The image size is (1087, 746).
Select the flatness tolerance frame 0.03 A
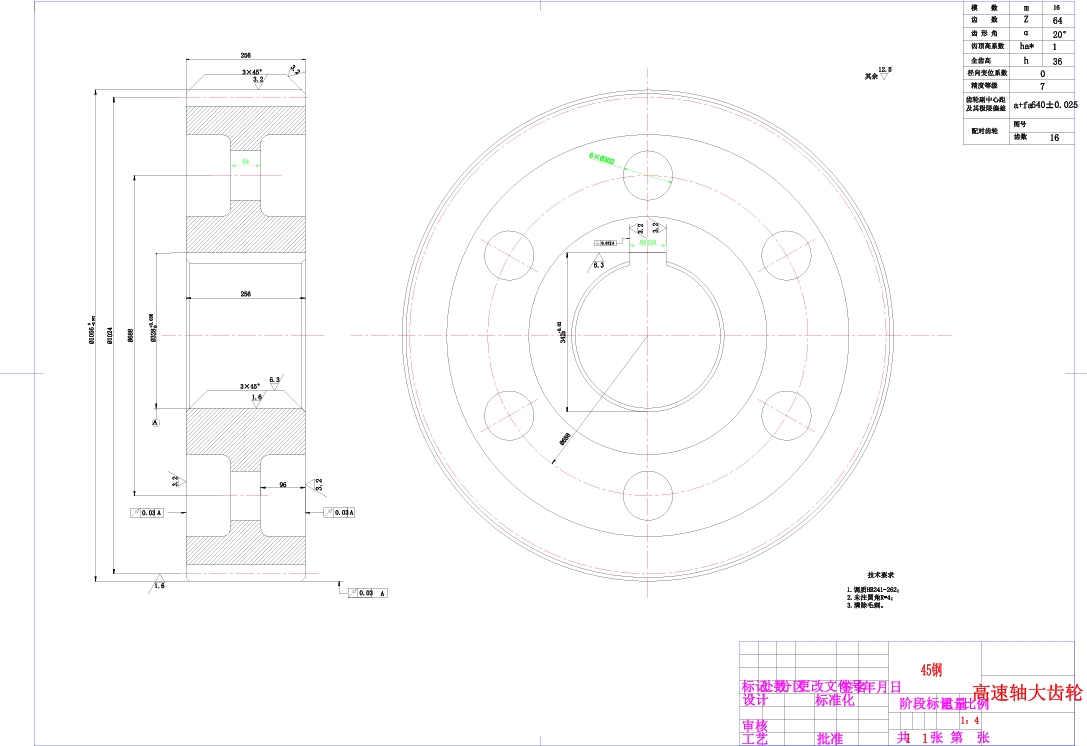click(x=148, y=512)
